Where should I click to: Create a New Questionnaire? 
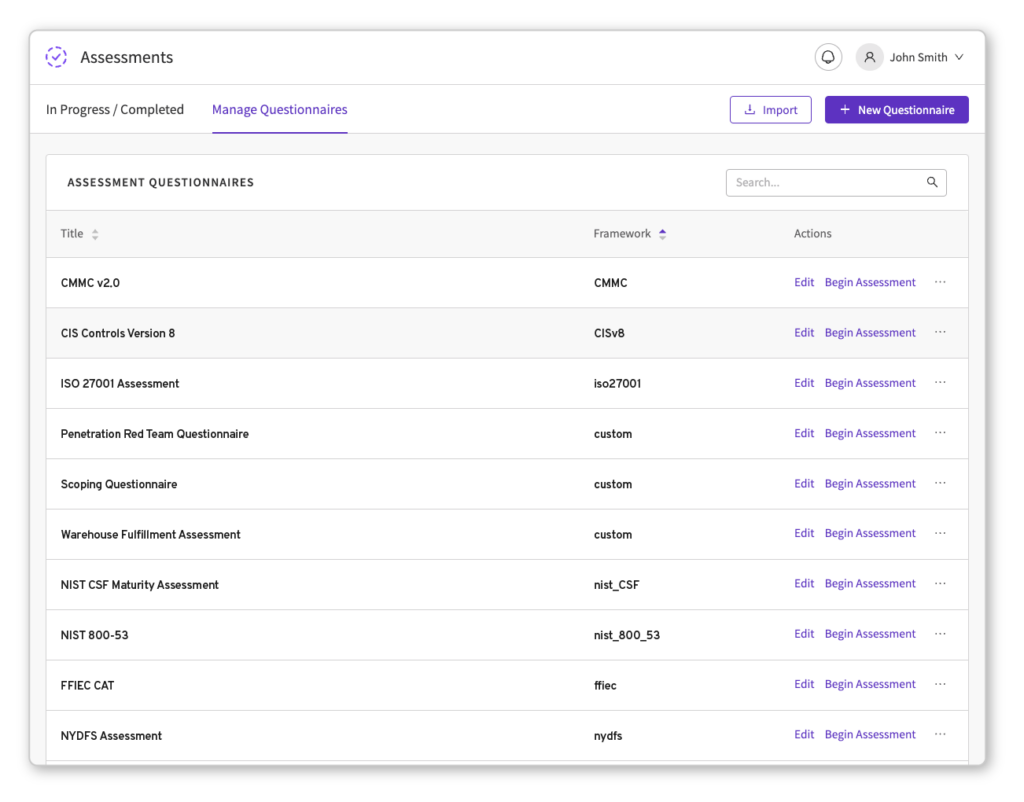click(x=896, y=110)
